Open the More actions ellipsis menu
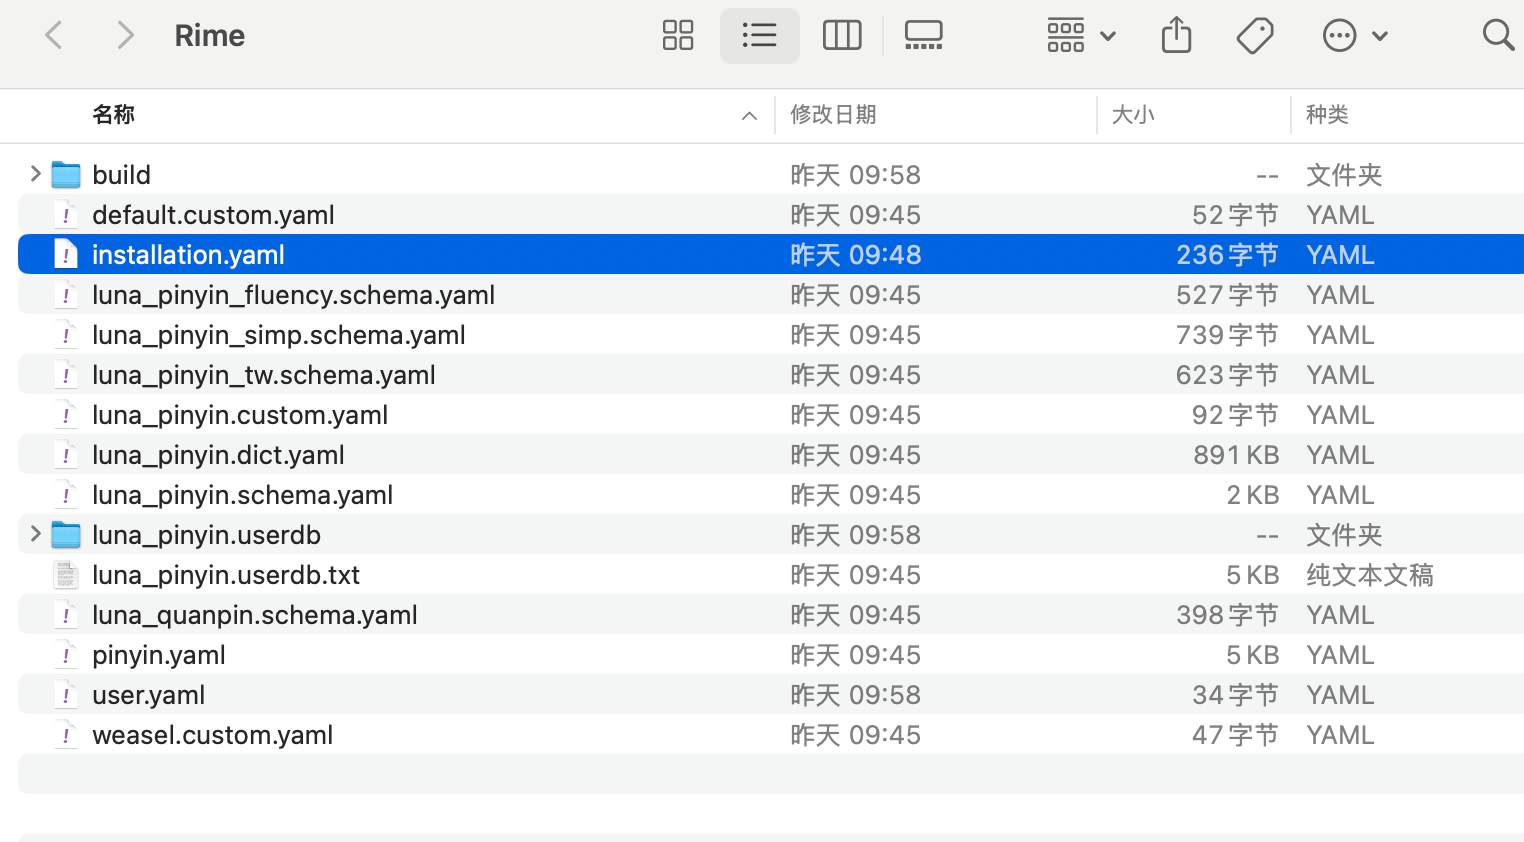 [1355, 36]
